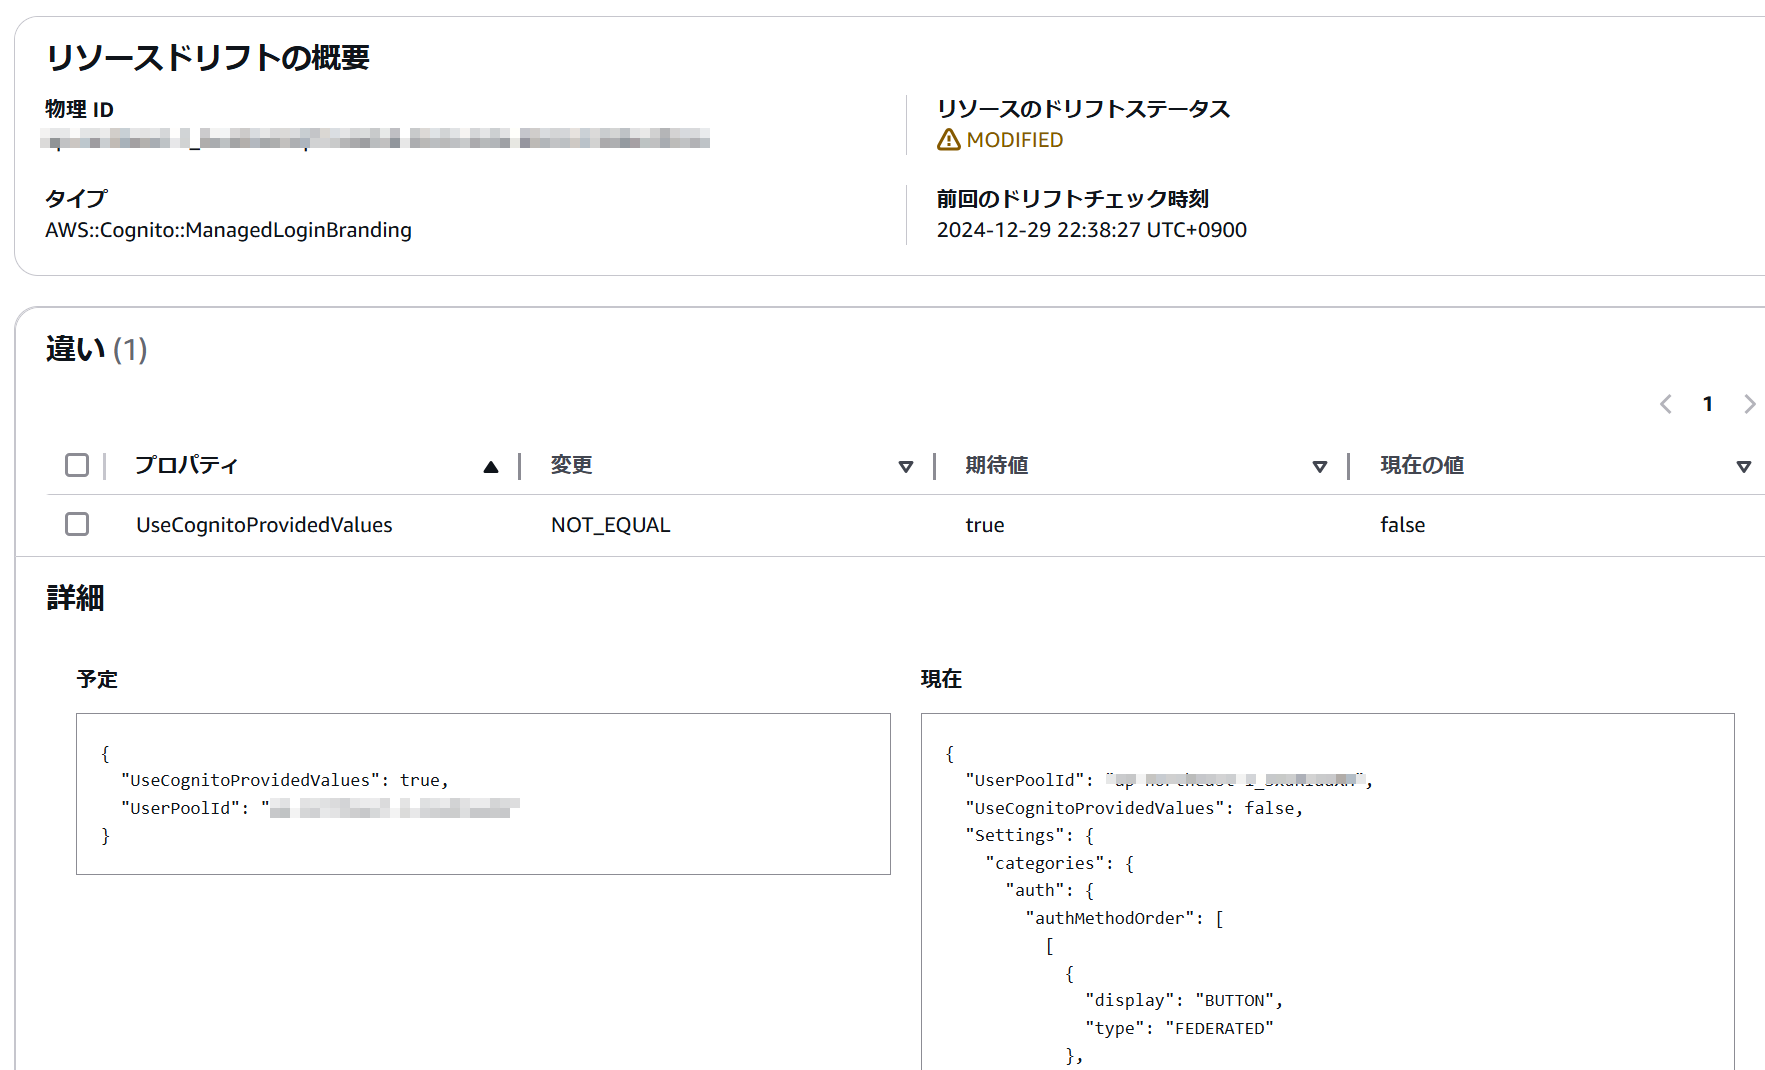Click the 違い section heading
The height and width of the screenshot is (1070, 1765).
(x=72, y=350)
